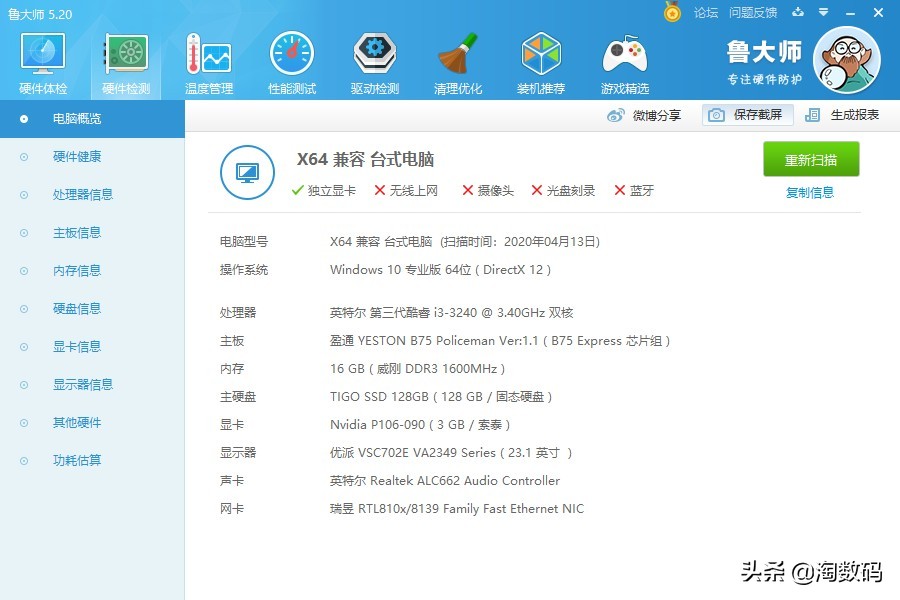Open the 硬件体检 hardware checkup tool
Screen dimensions: 900x600
point(41,60)
